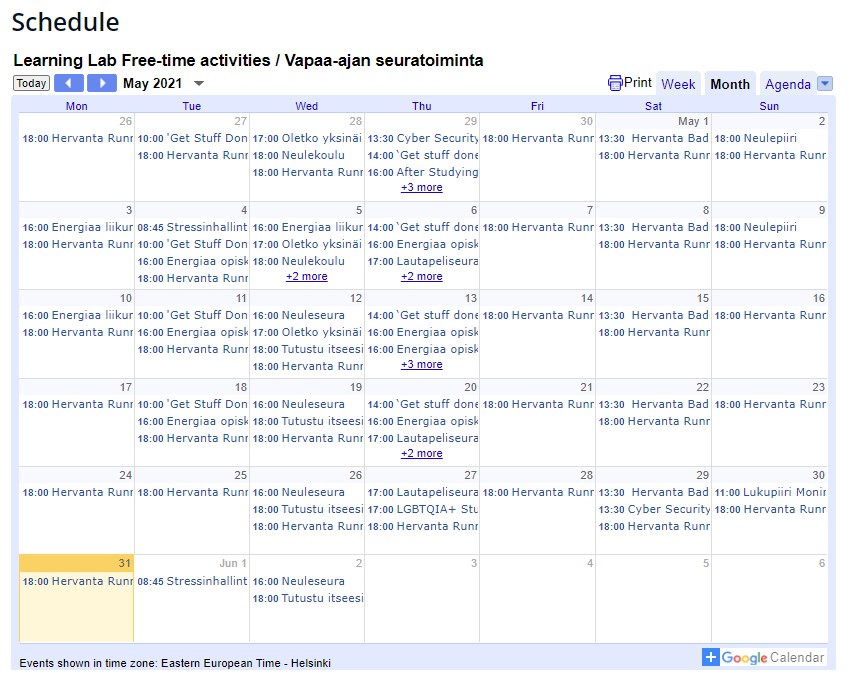This screenshot has width=848, height=688.
Task: Expand the +3 more events on April 29
Action: pyautogui.click(x=422, y=188)
